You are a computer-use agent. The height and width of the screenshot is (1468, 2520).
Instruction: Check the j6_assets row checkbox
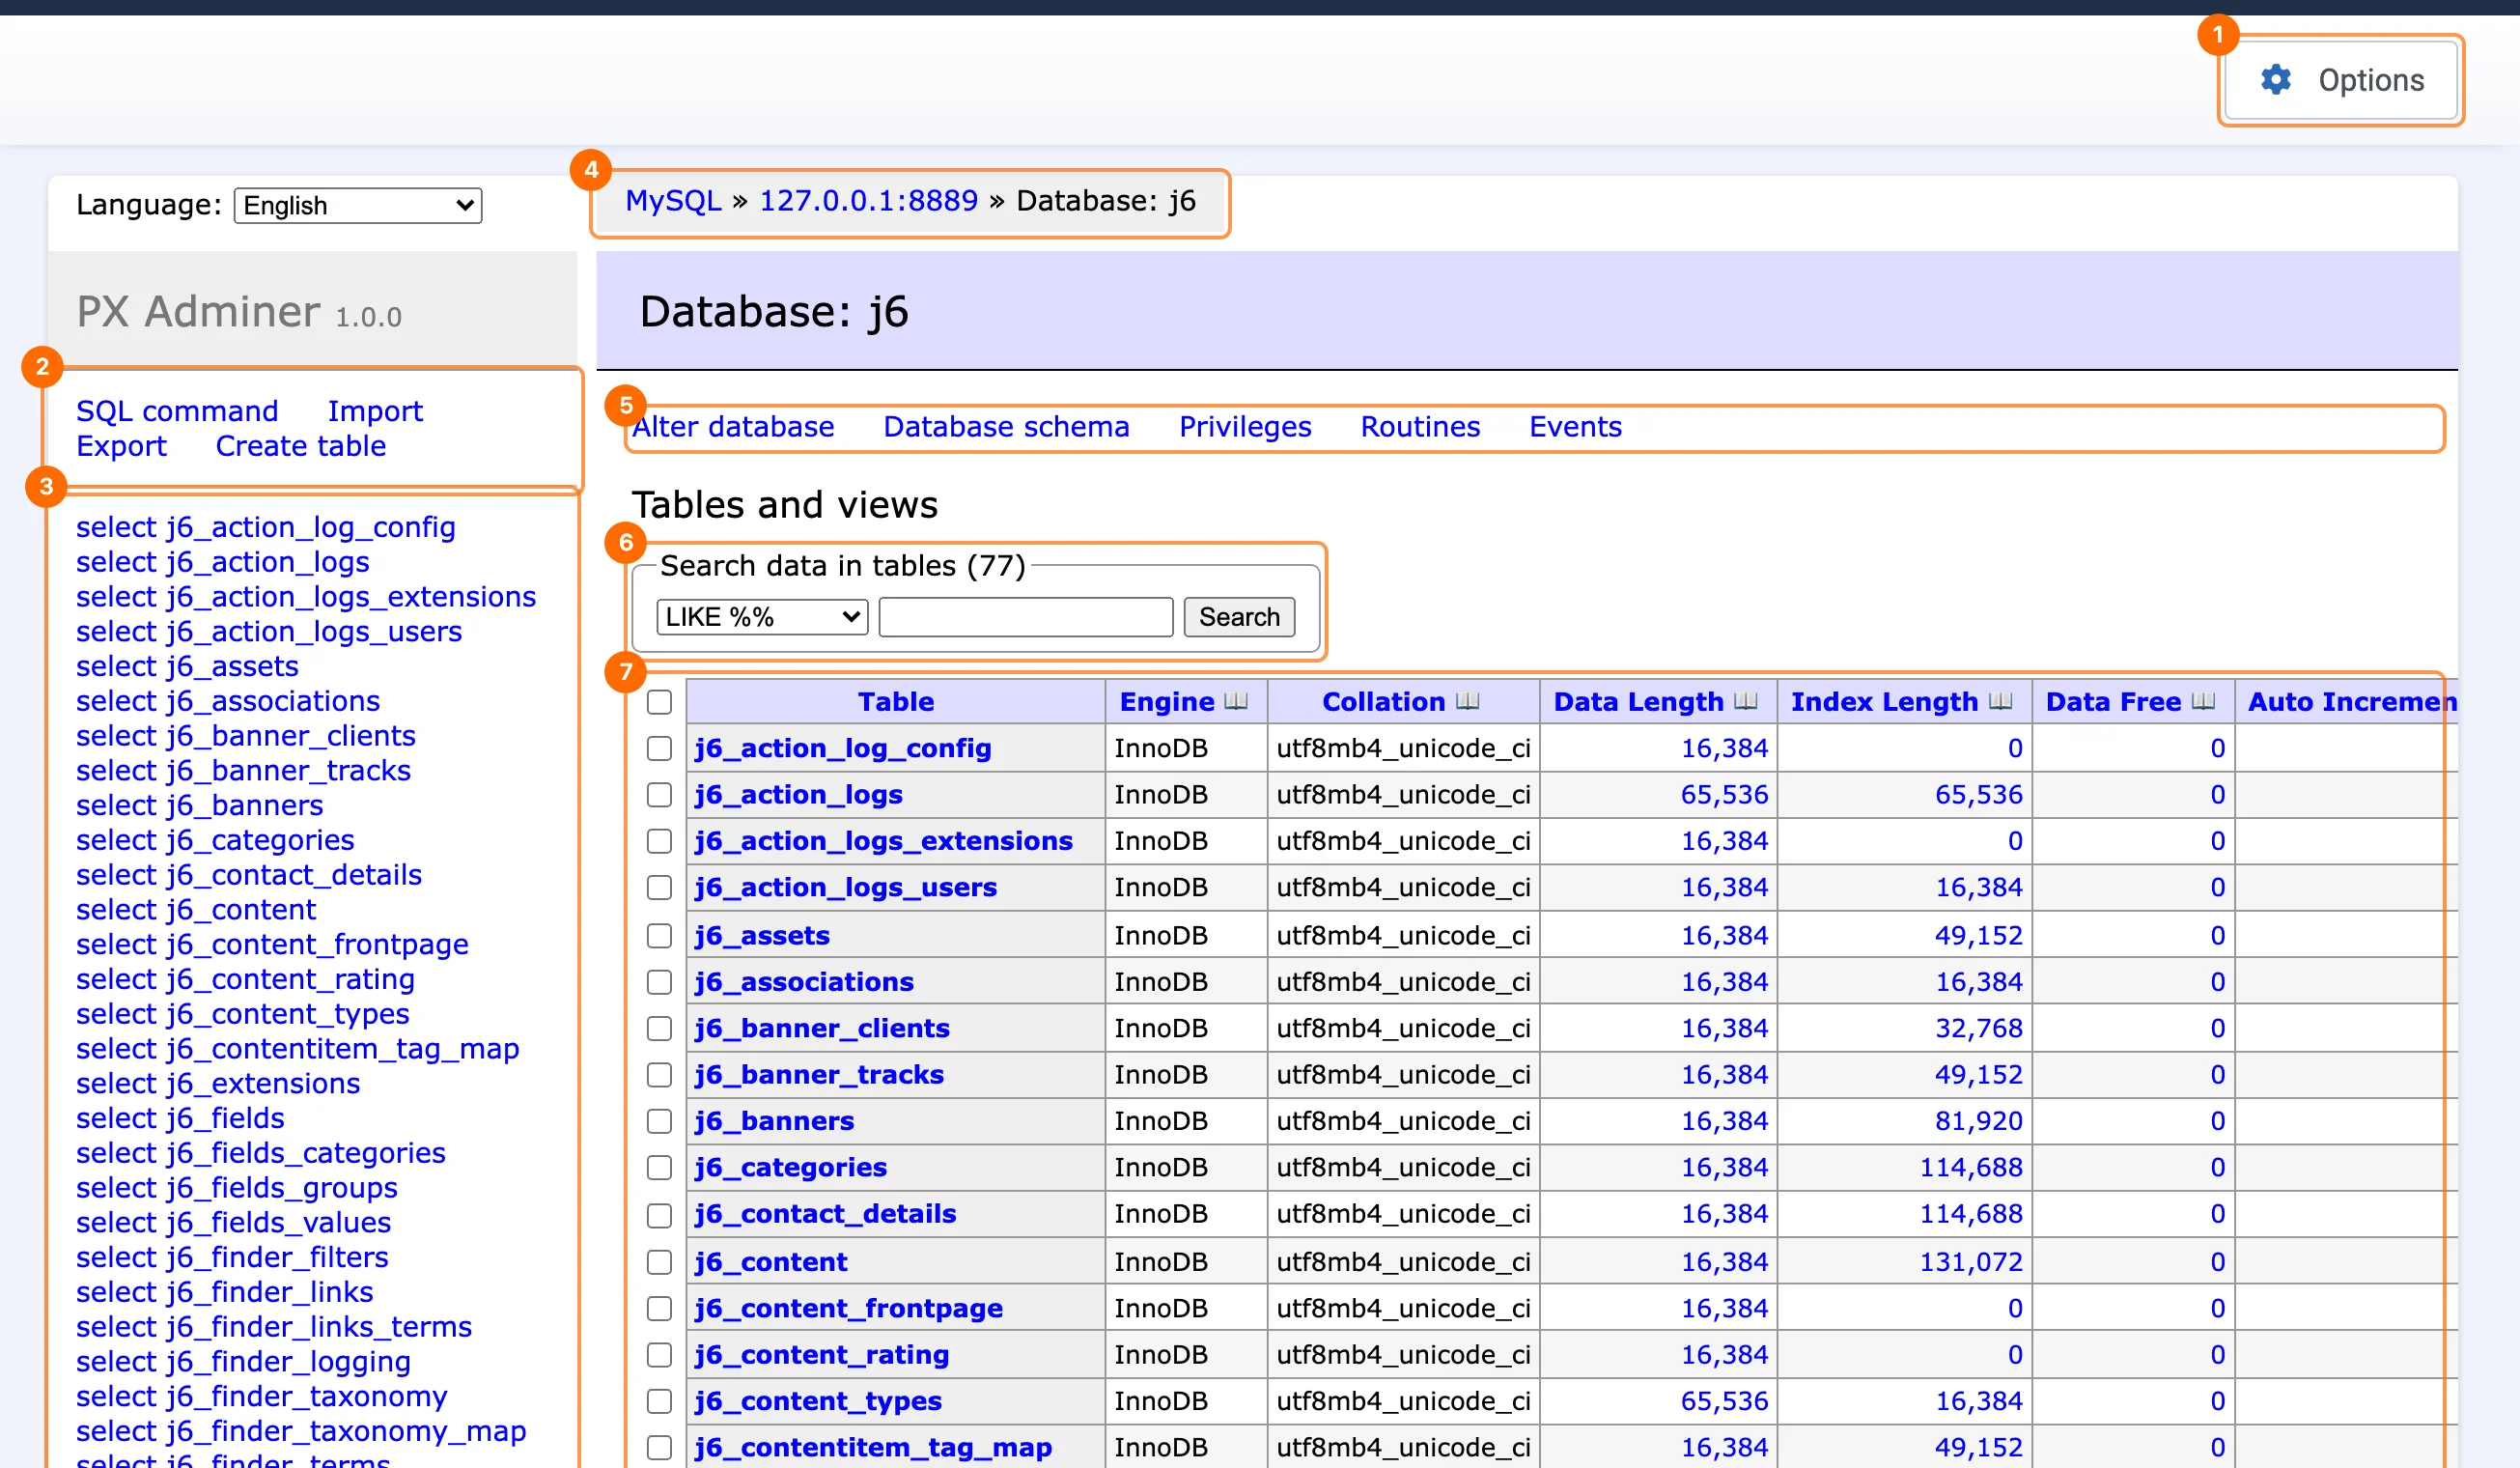click(659, 935)
